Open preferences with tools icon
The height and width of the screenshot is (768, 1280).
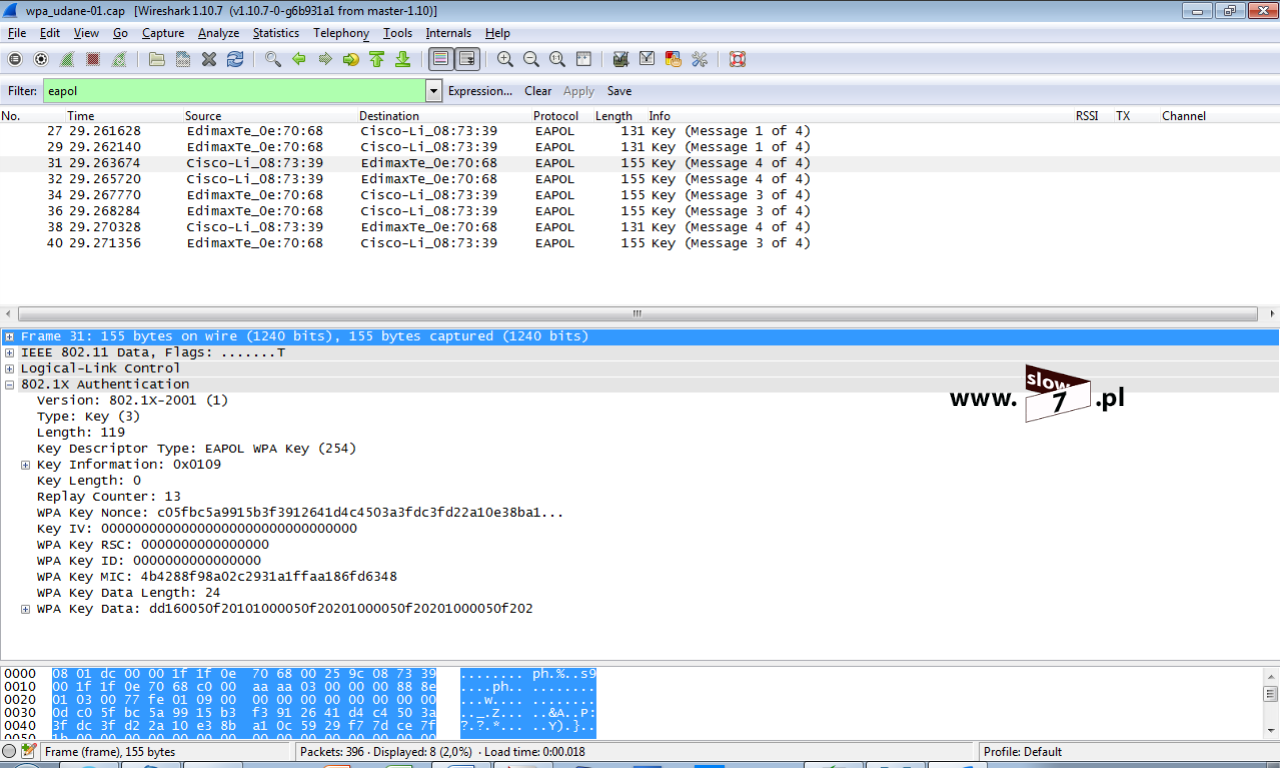(699, 59)
